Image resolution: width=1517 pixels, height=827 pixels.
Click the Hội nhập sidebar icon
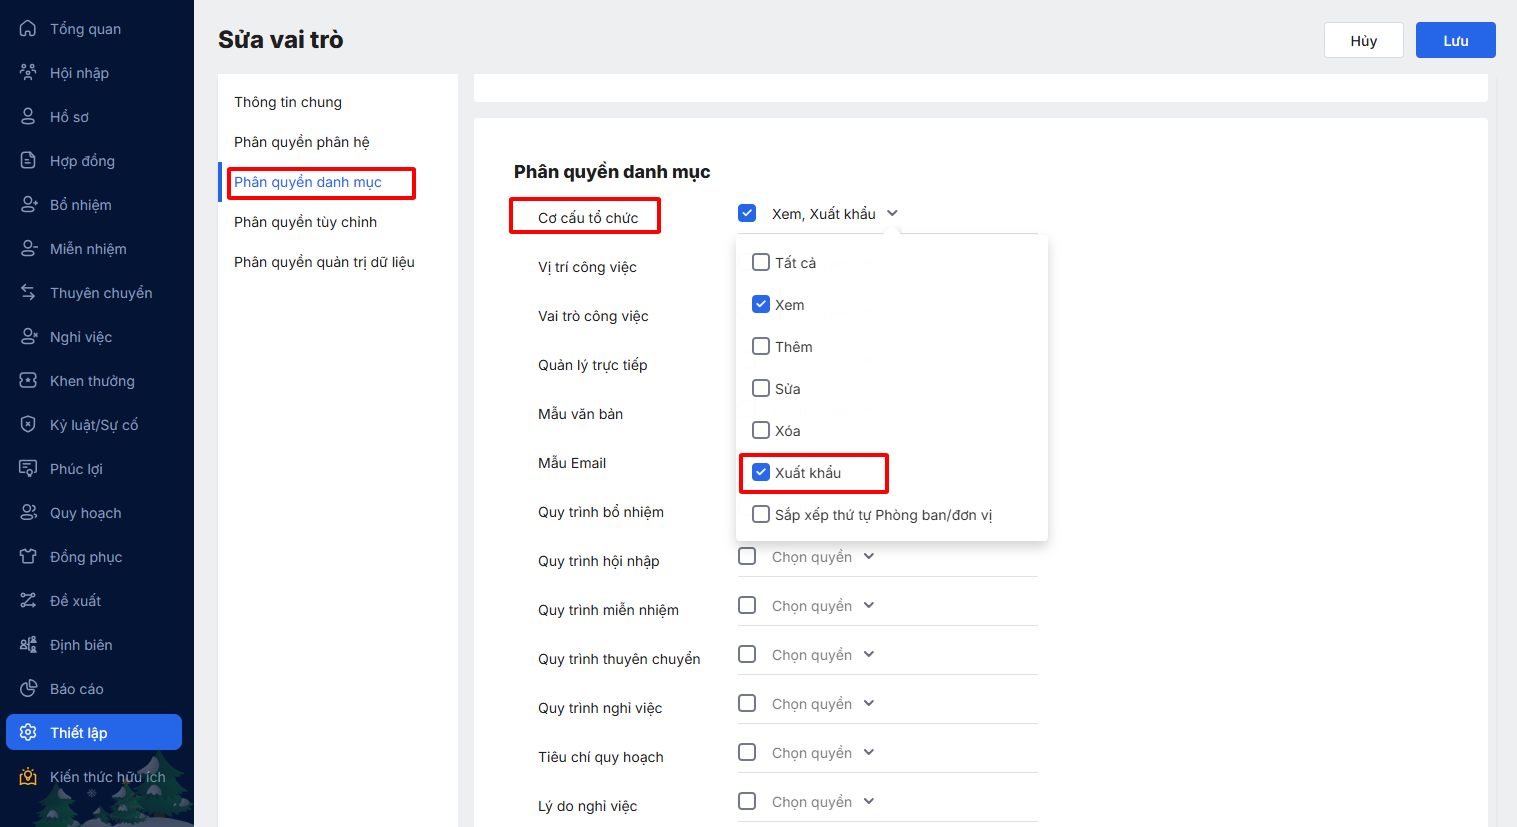coord(28,73)
